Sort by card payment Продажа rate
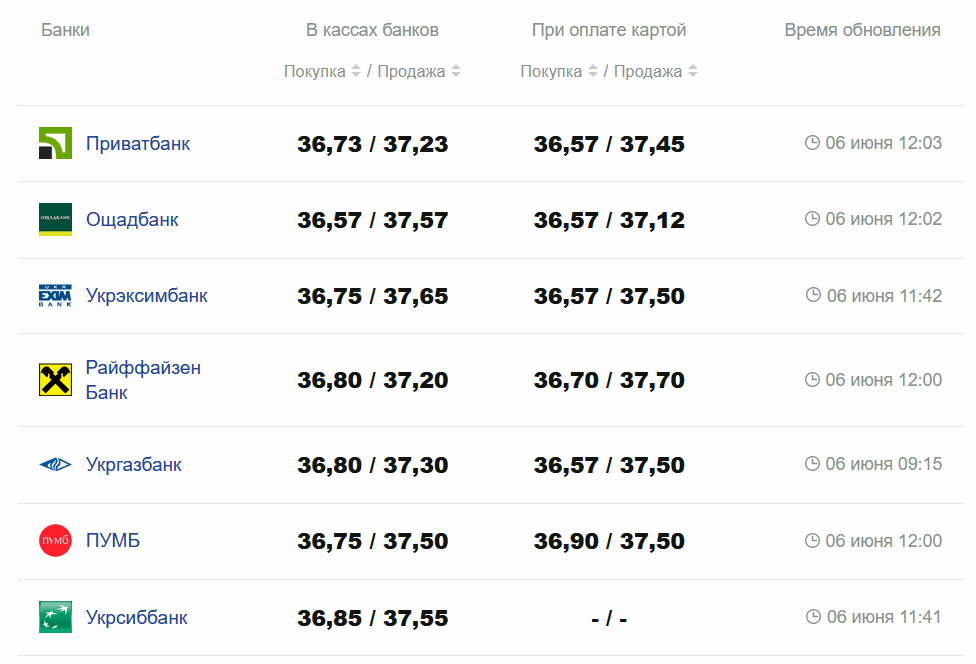The height and width of the screenshot is (664, 976). coord(693,72)
